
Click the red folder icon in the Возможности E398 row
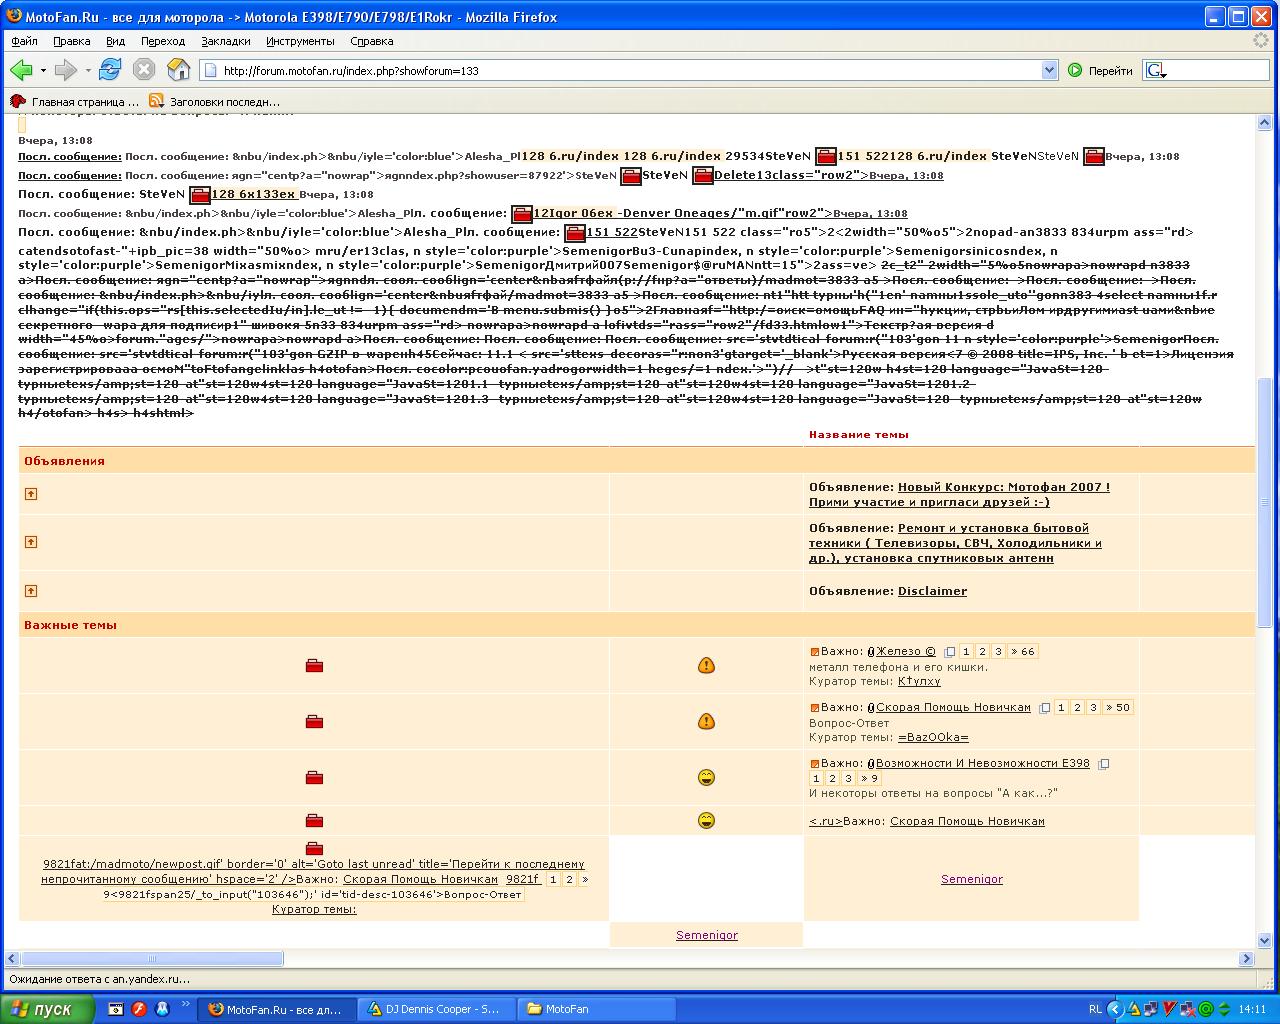pos(314,777)
